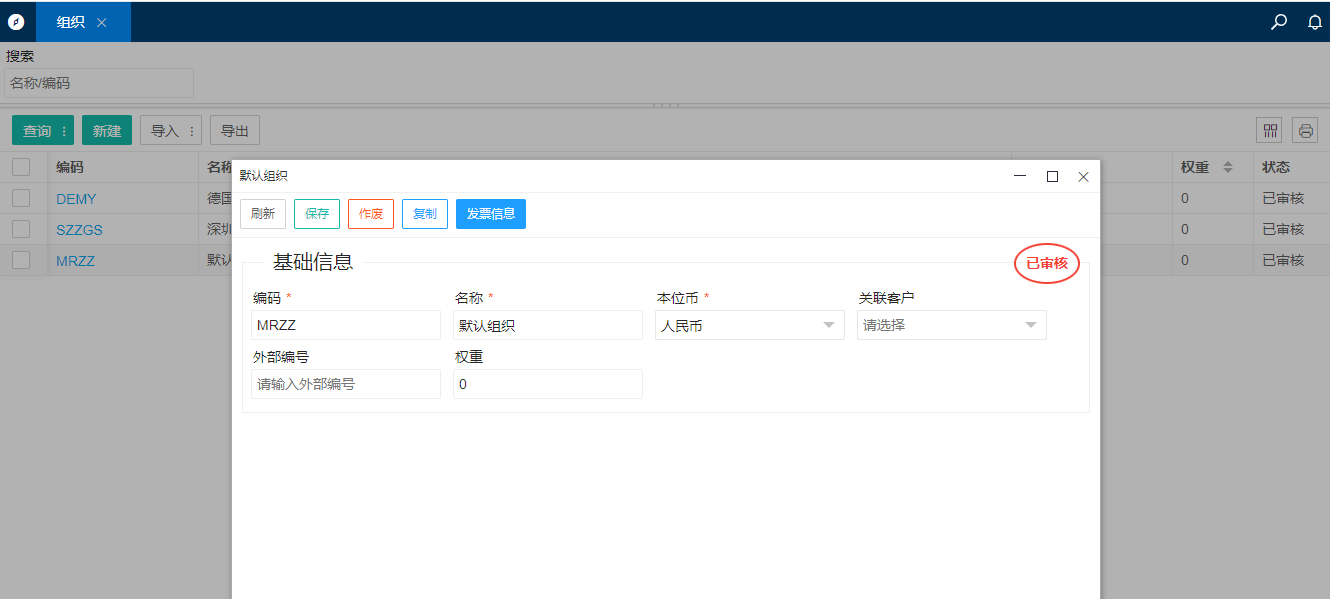Image resolution: width=1330 pixels, height=599 pixels.
Task: Open the SZZGS code link
Action: [79, 230]
